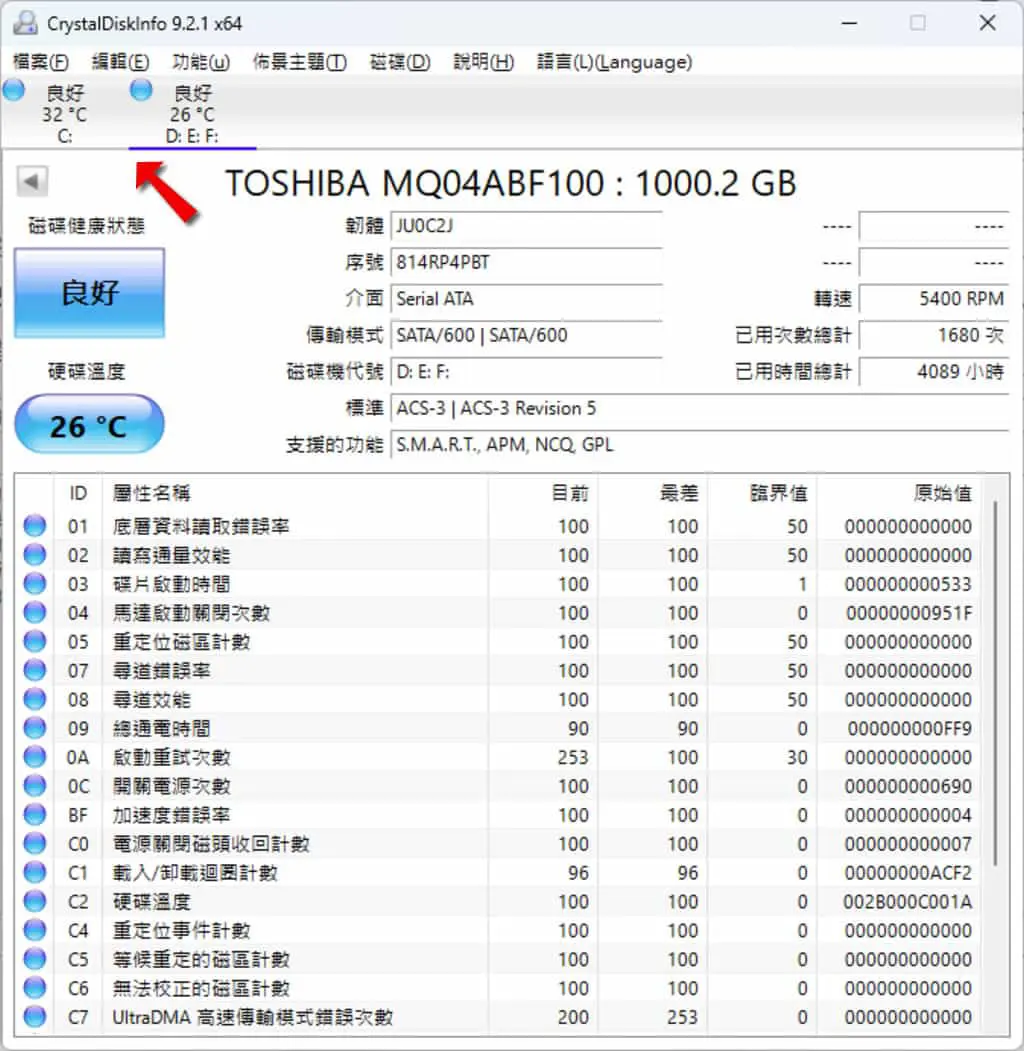Click the blue status orb for D: E: F:
Image resolution: width=1024 pixels, height=1051 pixels.
141,90
